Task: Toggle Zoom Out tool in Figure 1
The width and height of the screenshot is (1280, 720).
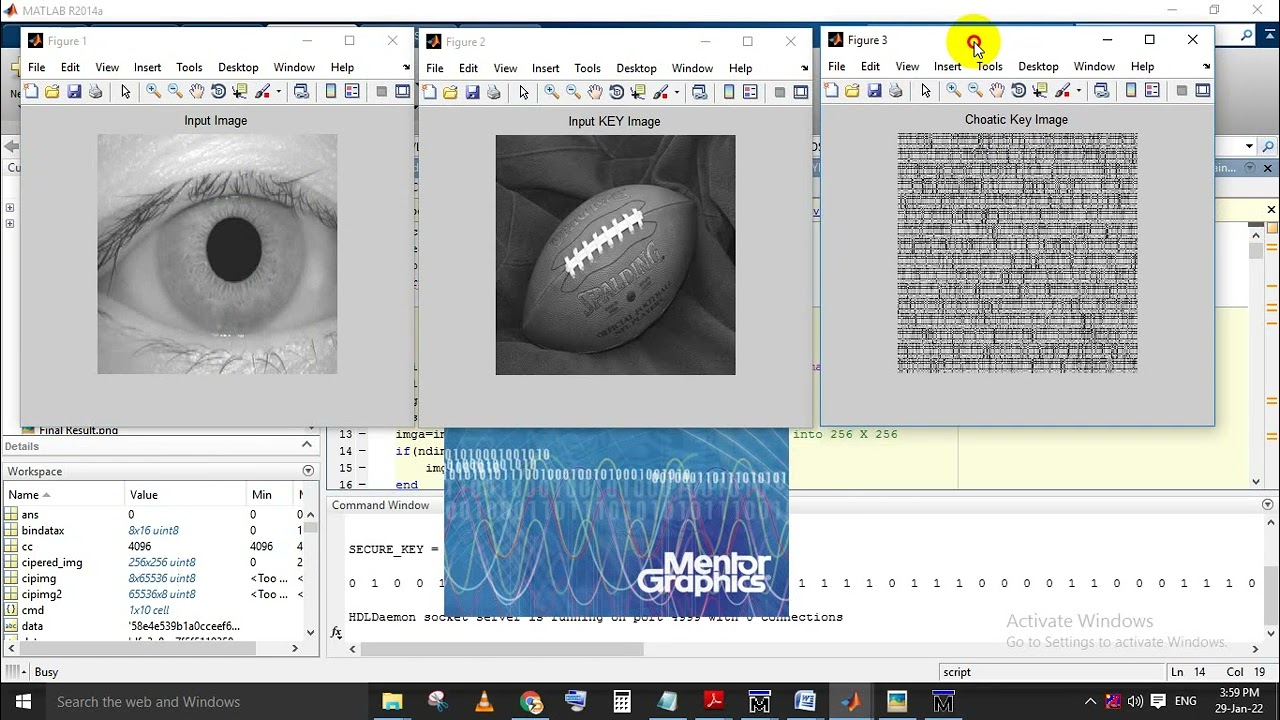Action: [175, 91]
